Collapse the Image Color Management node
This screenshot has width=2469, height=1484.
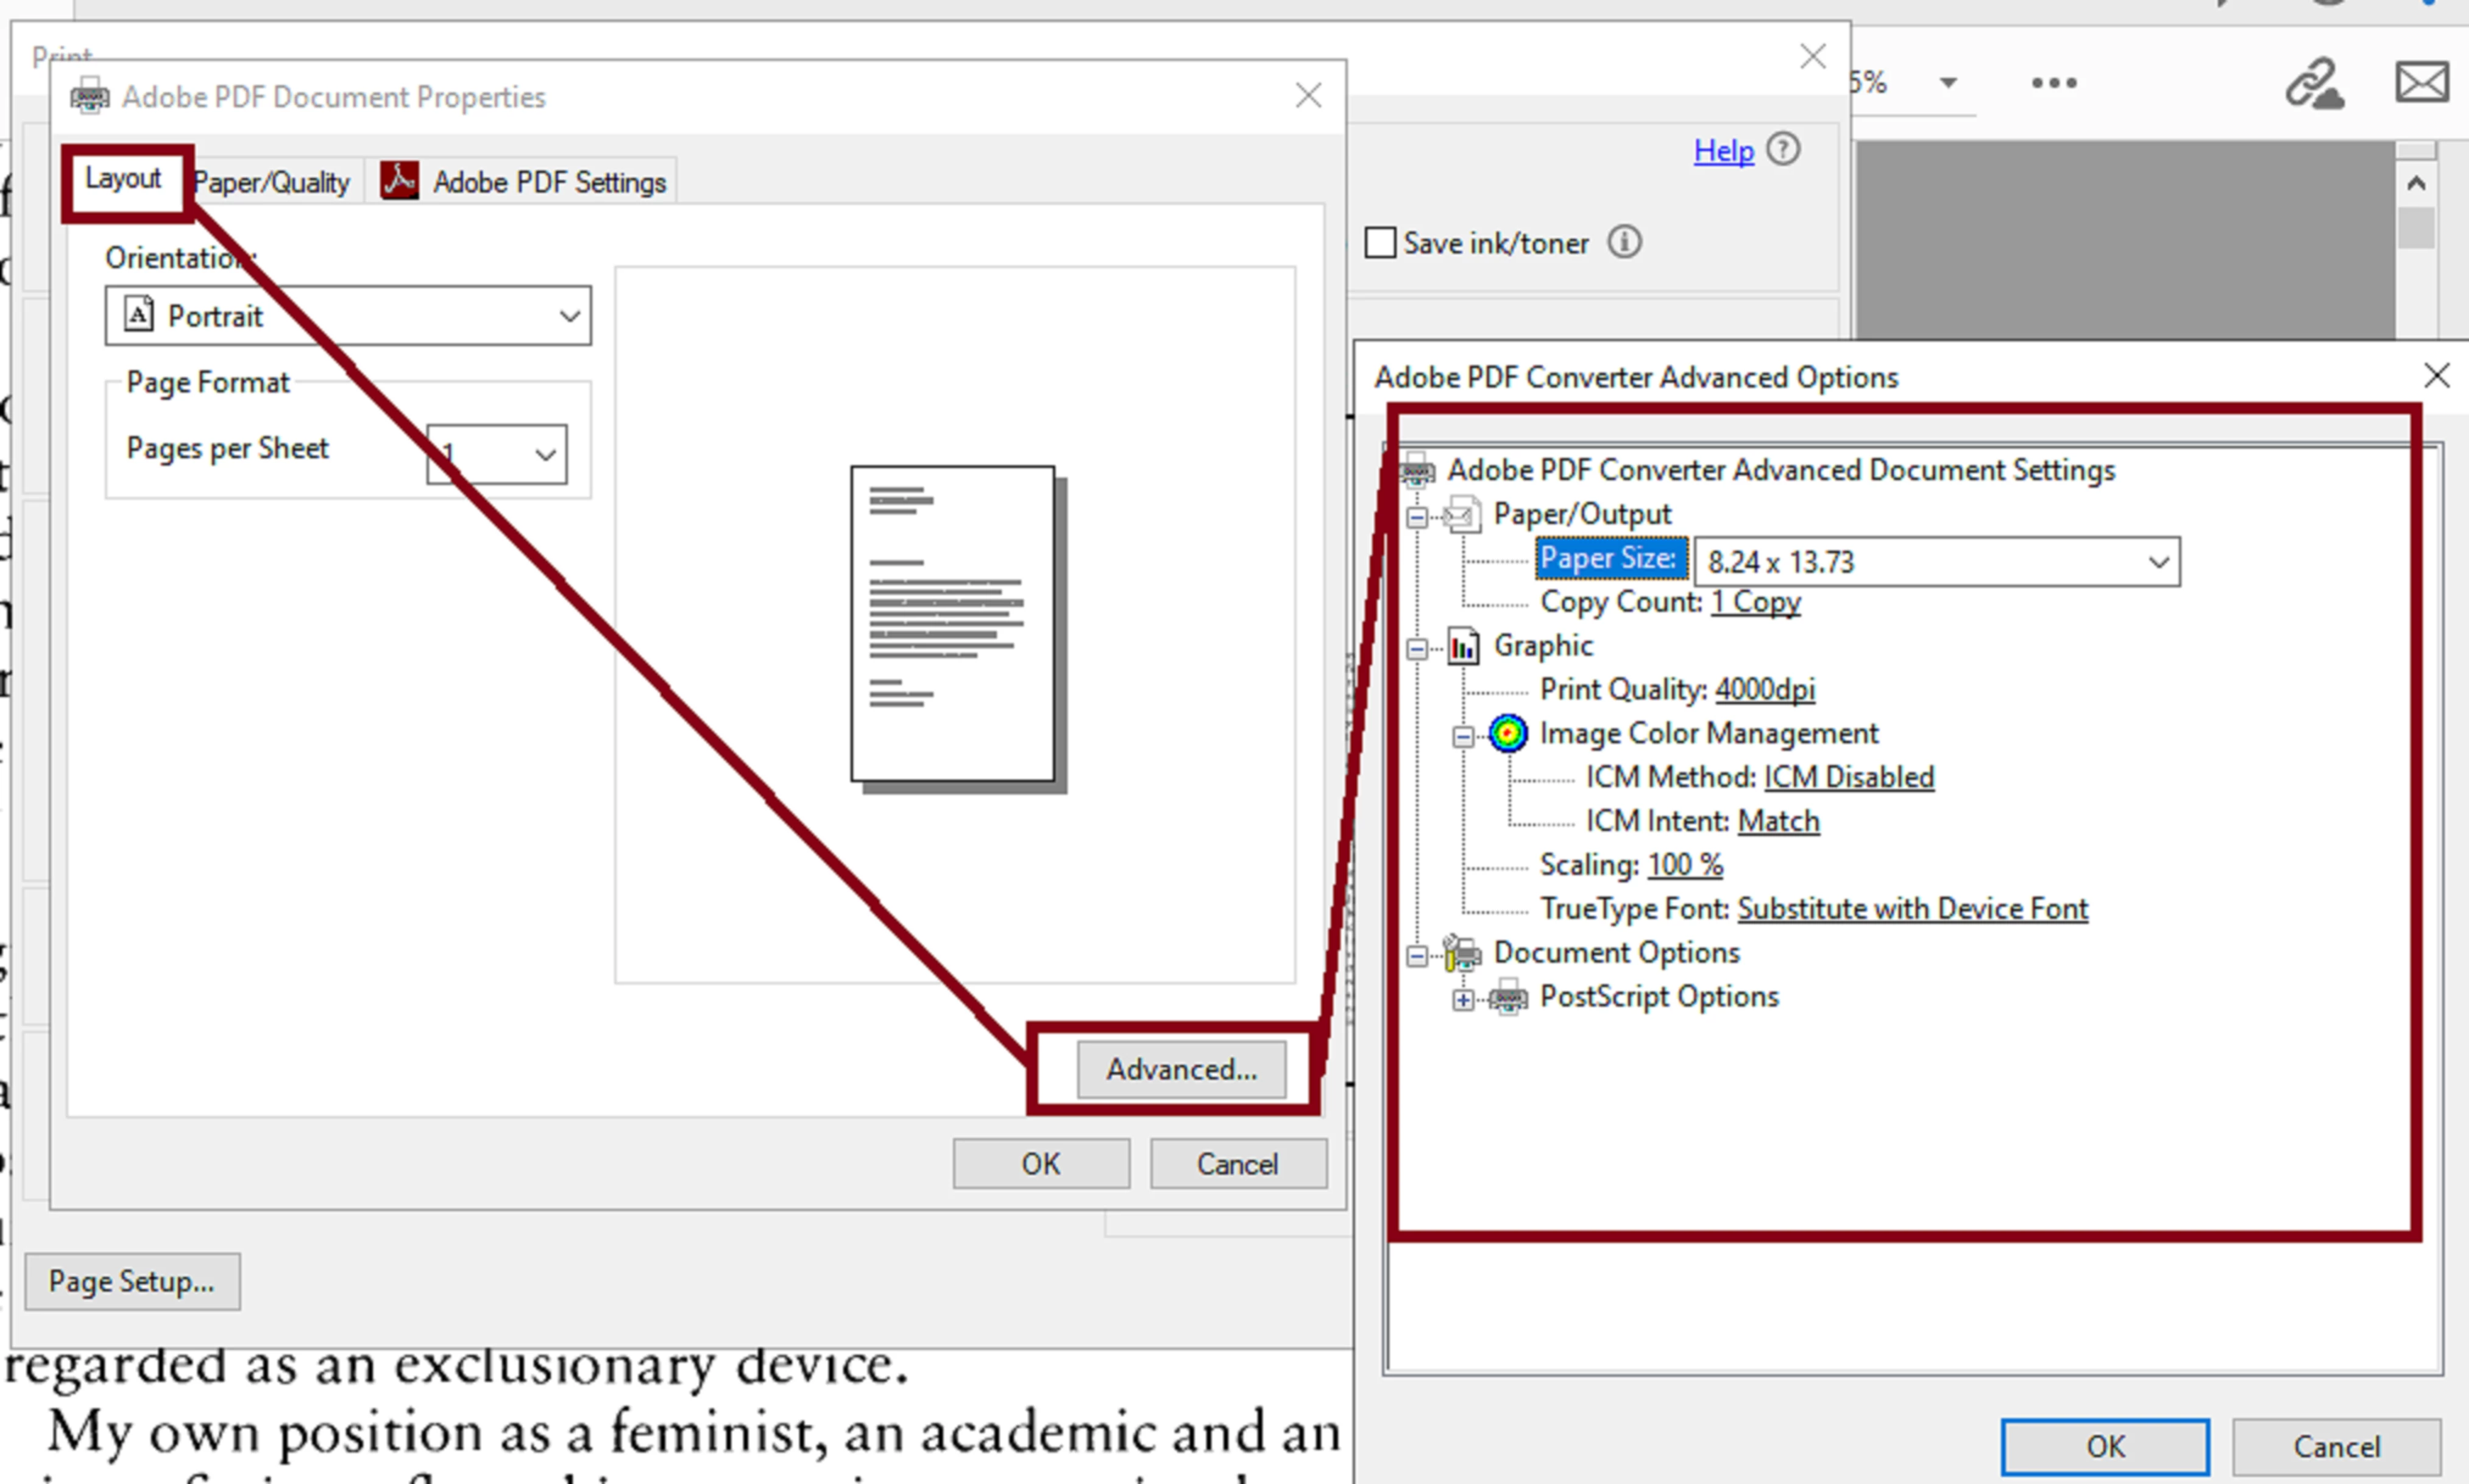click(1463, 737)
